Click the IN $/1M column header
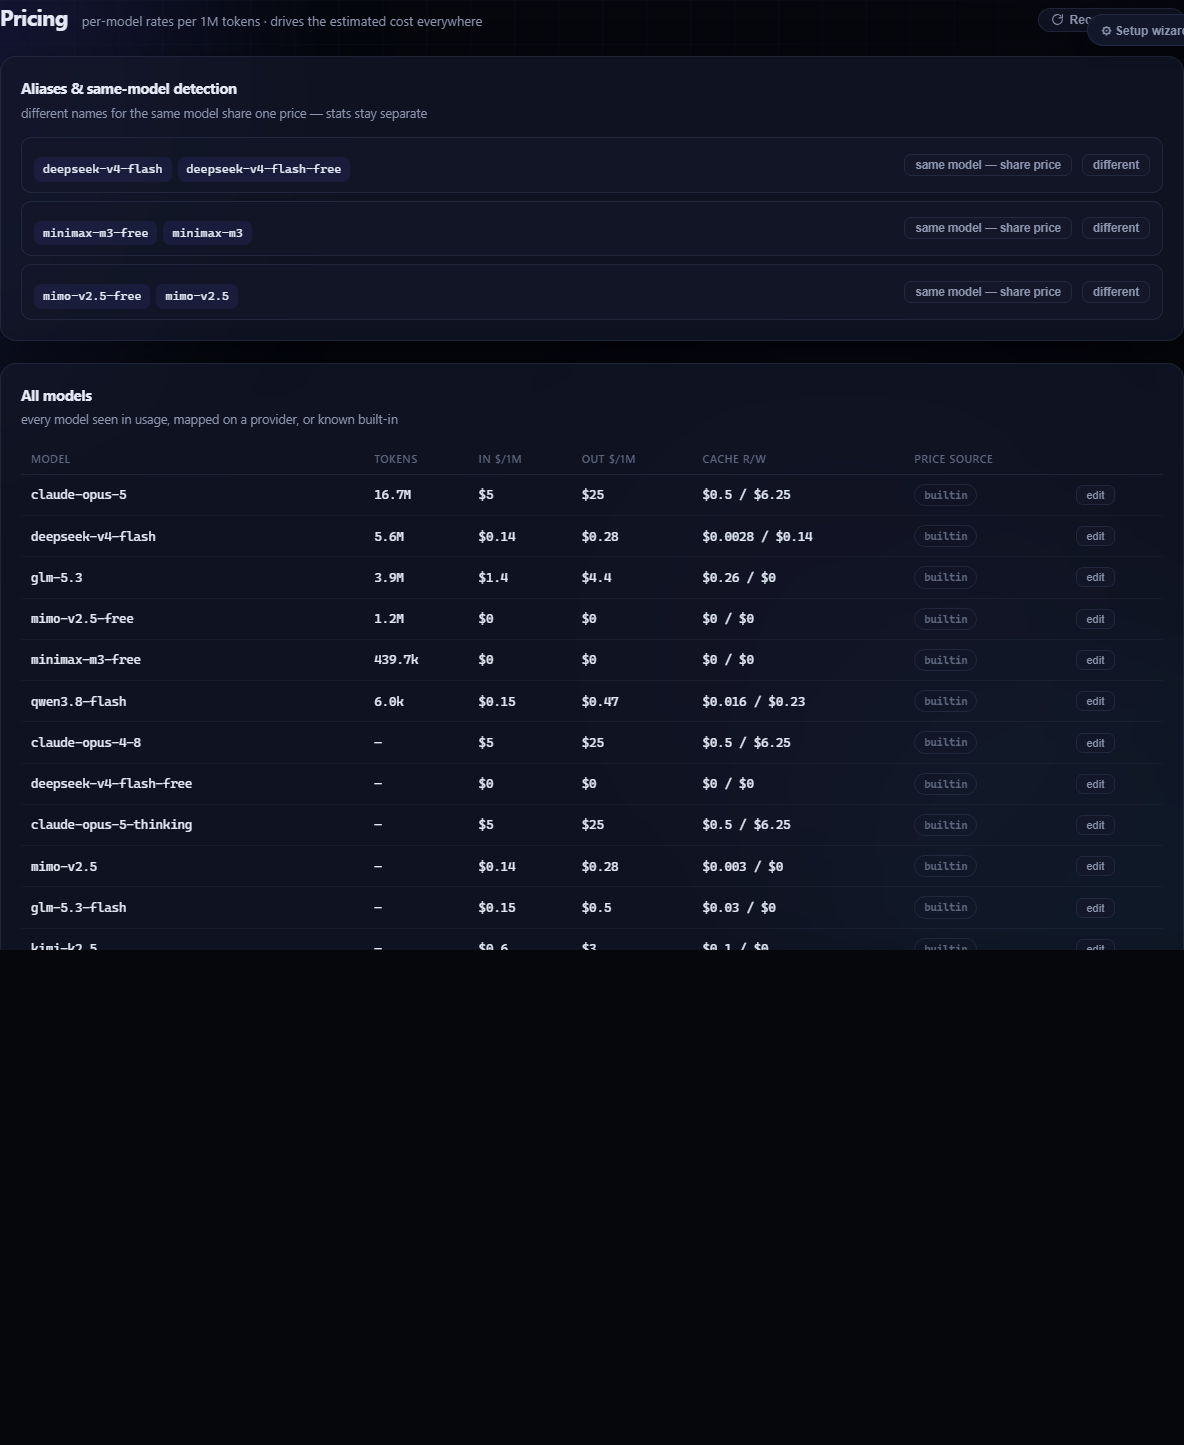 500,459
